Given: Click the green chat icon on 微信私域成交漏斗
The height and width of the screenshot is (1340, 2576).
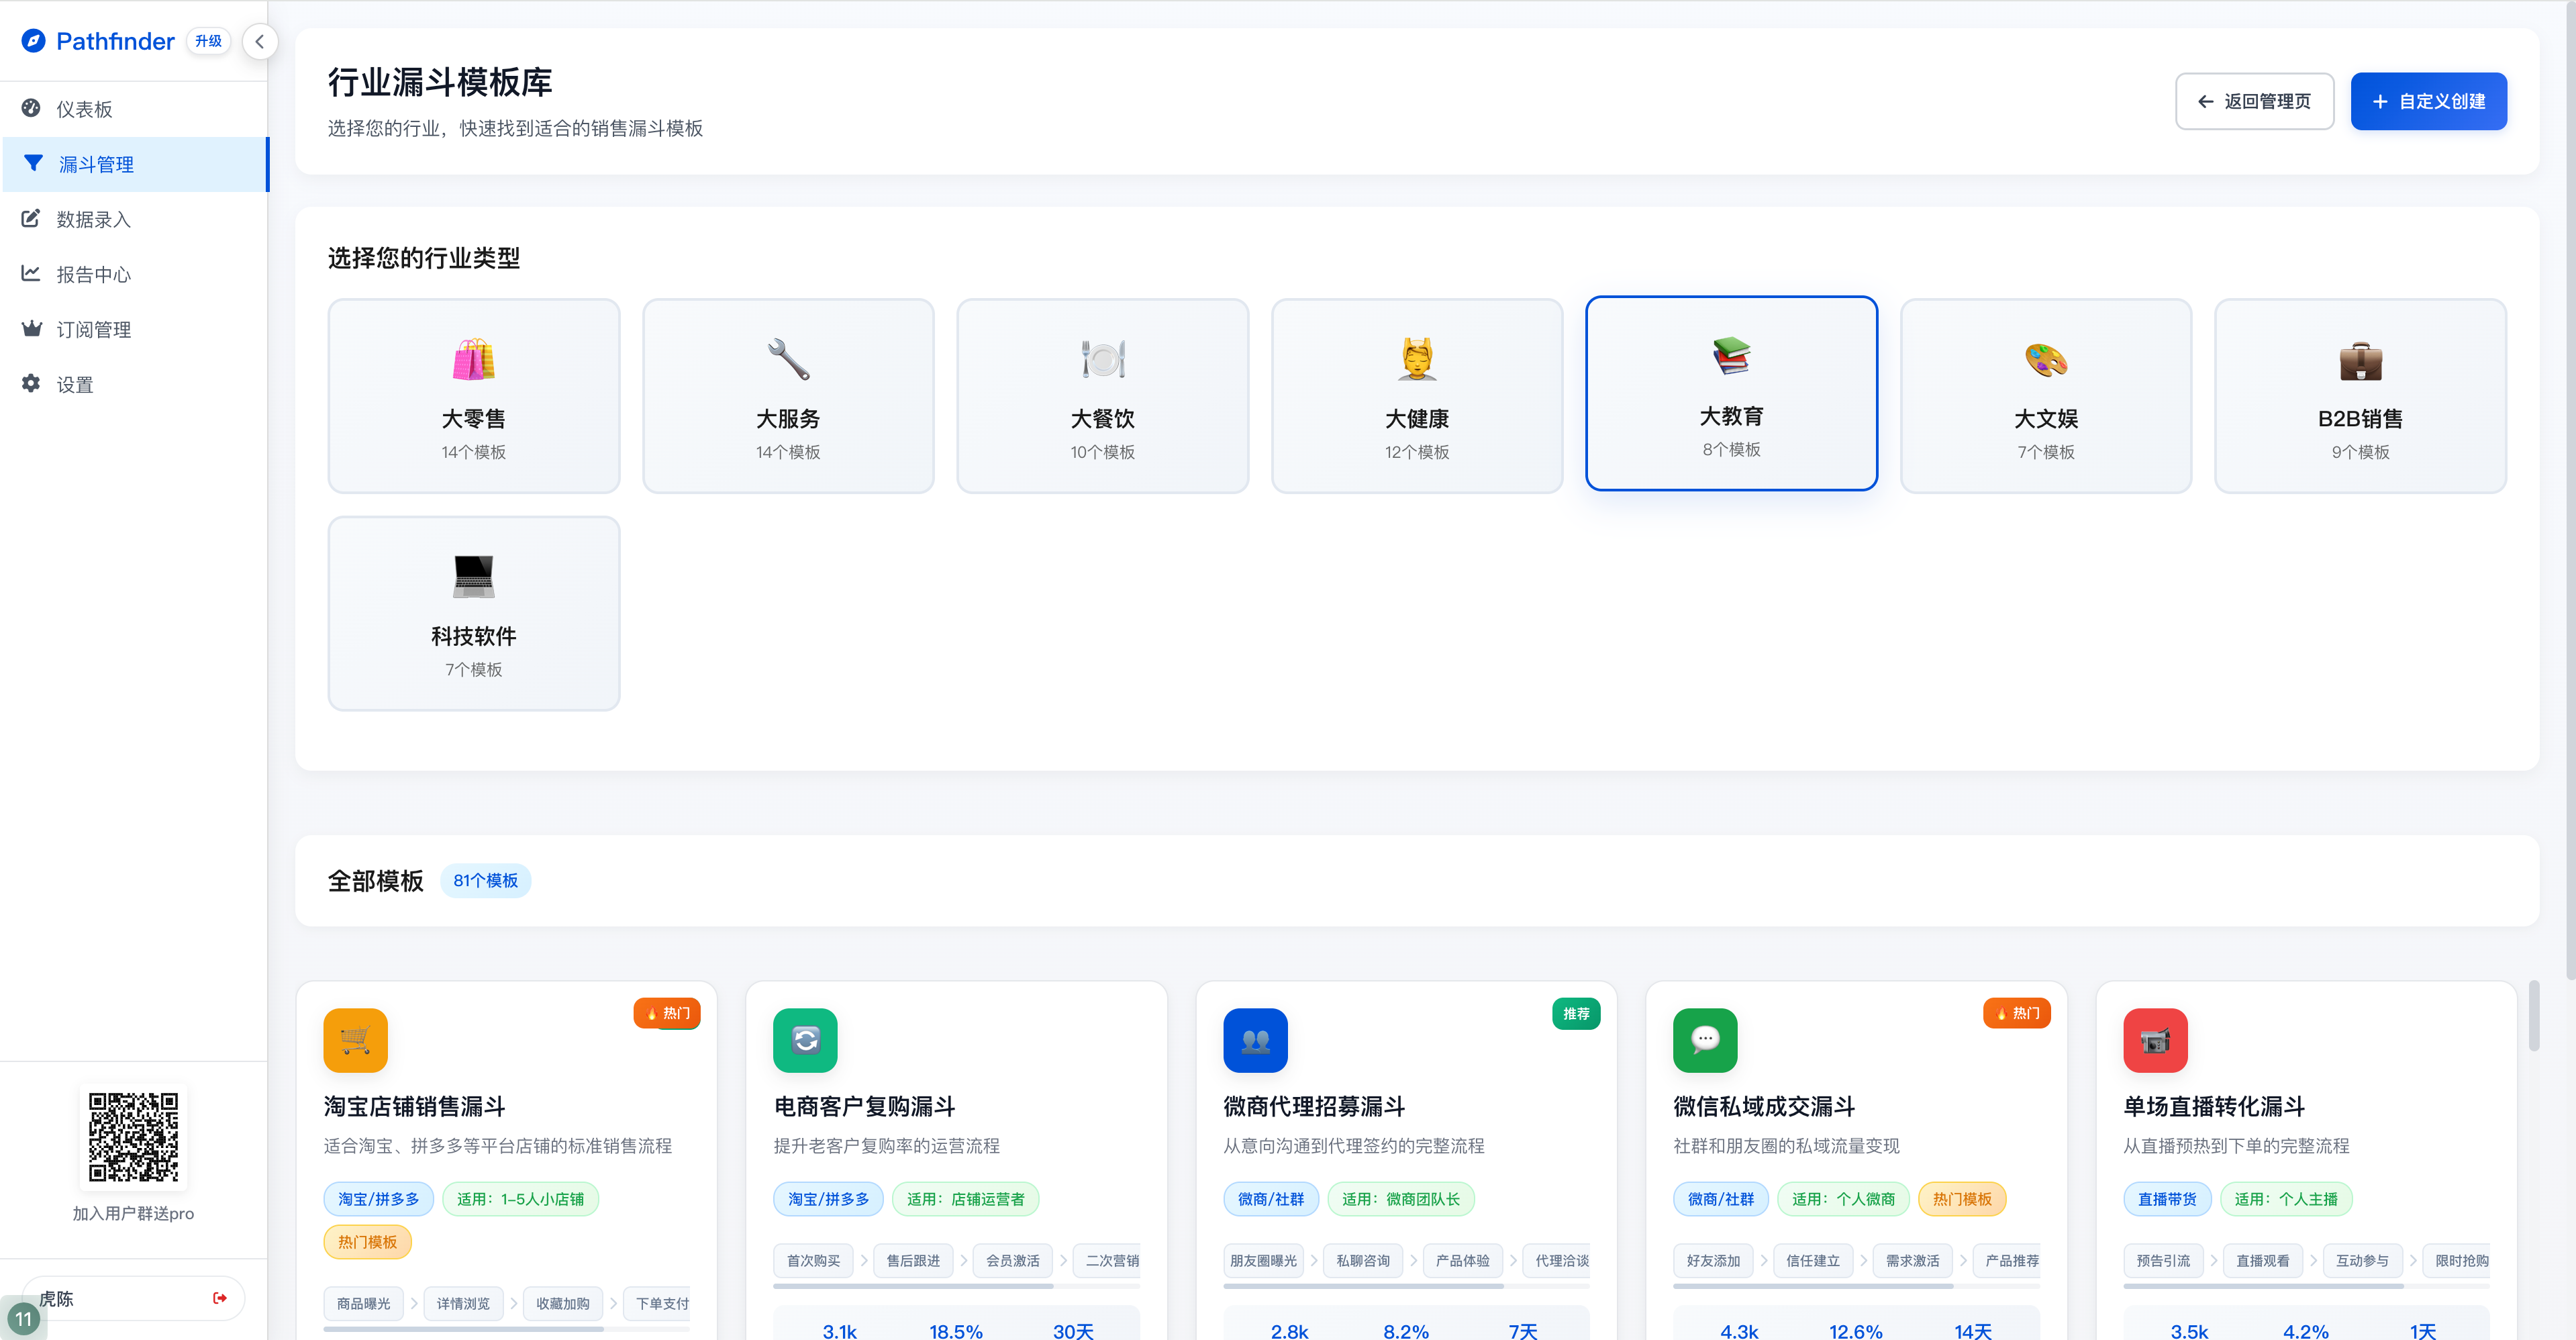Looking at the screenshot, I should [x=1705, y=1040].
